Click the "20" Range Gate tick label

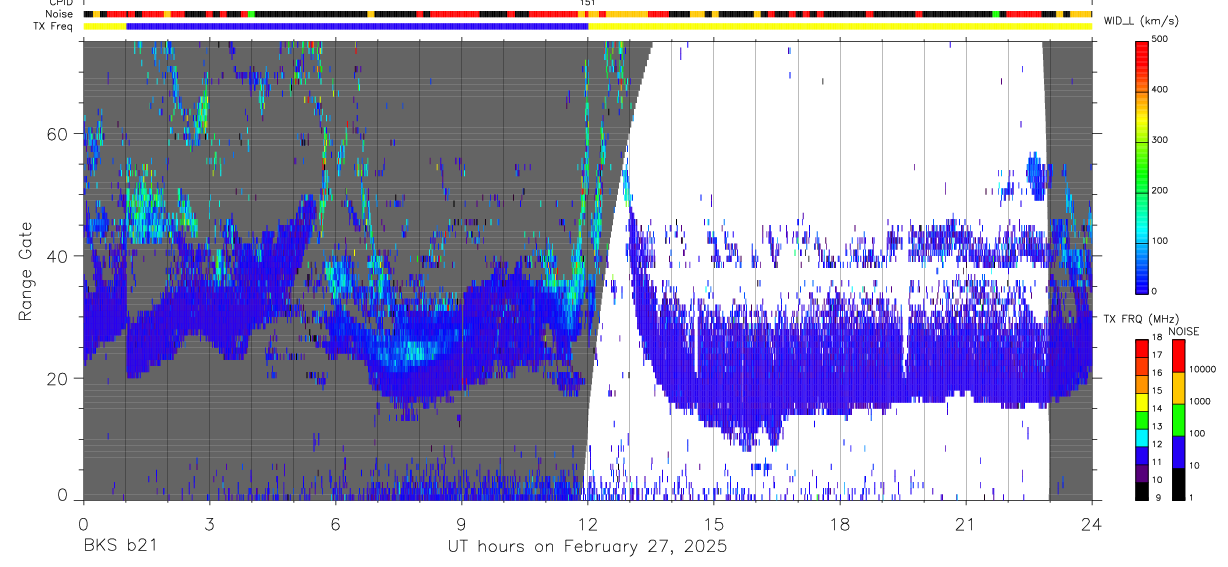58,379
